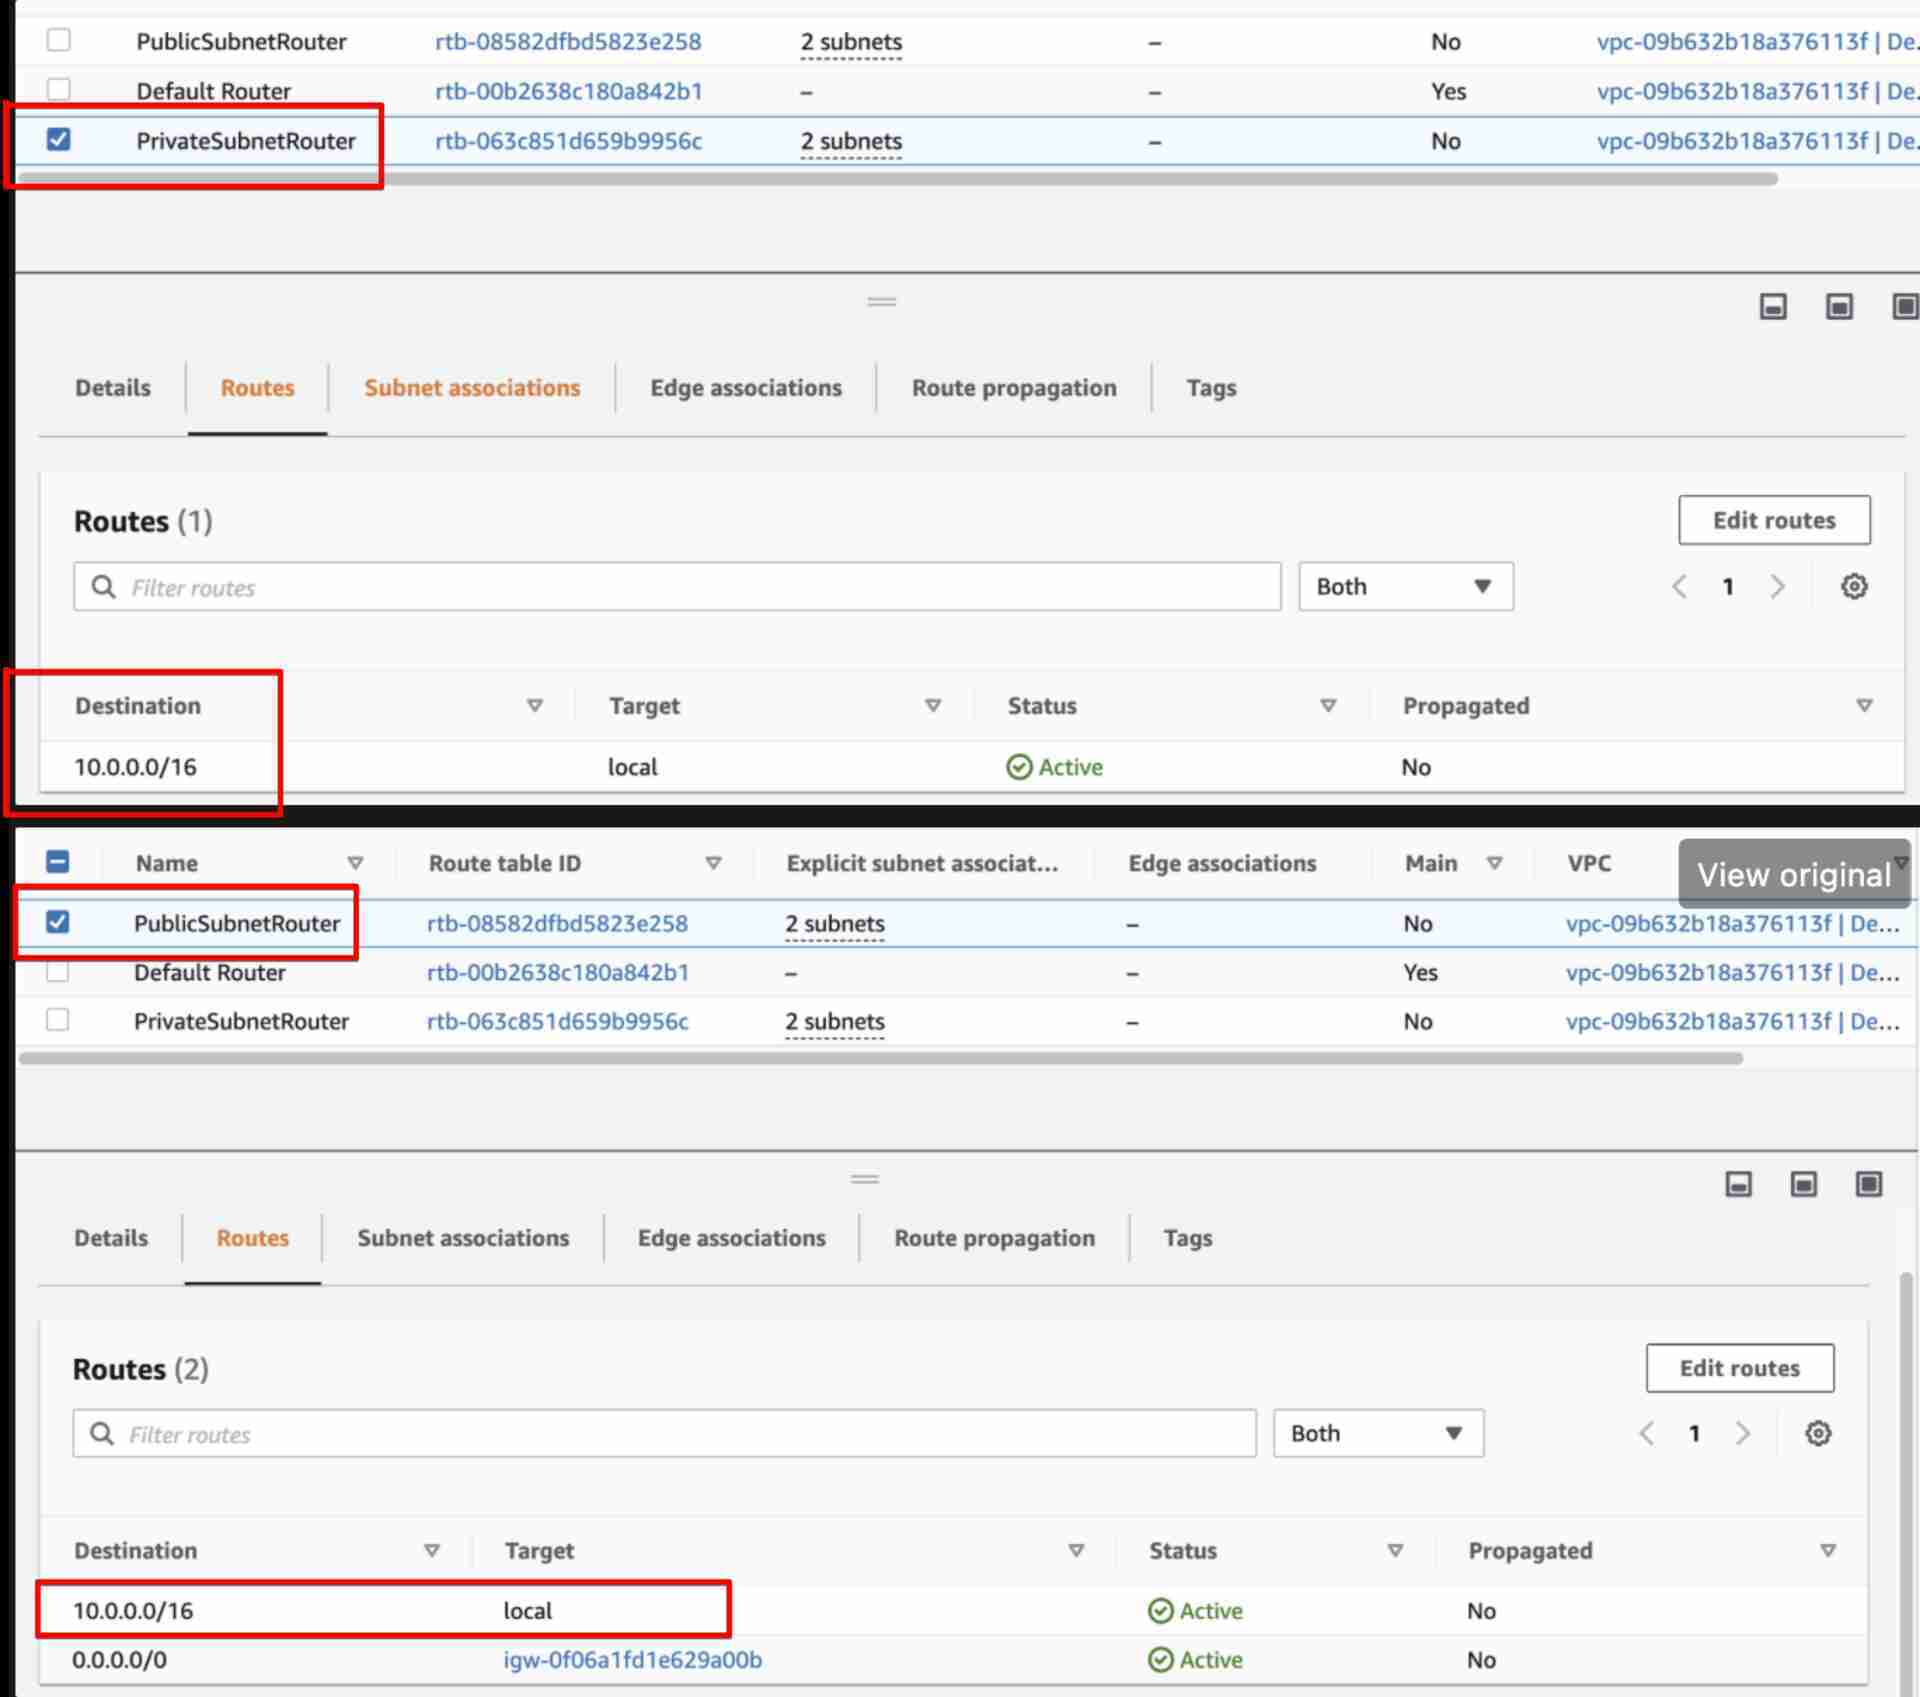Sort by Destination in Routes (1) table

click(x=535, y=706)
